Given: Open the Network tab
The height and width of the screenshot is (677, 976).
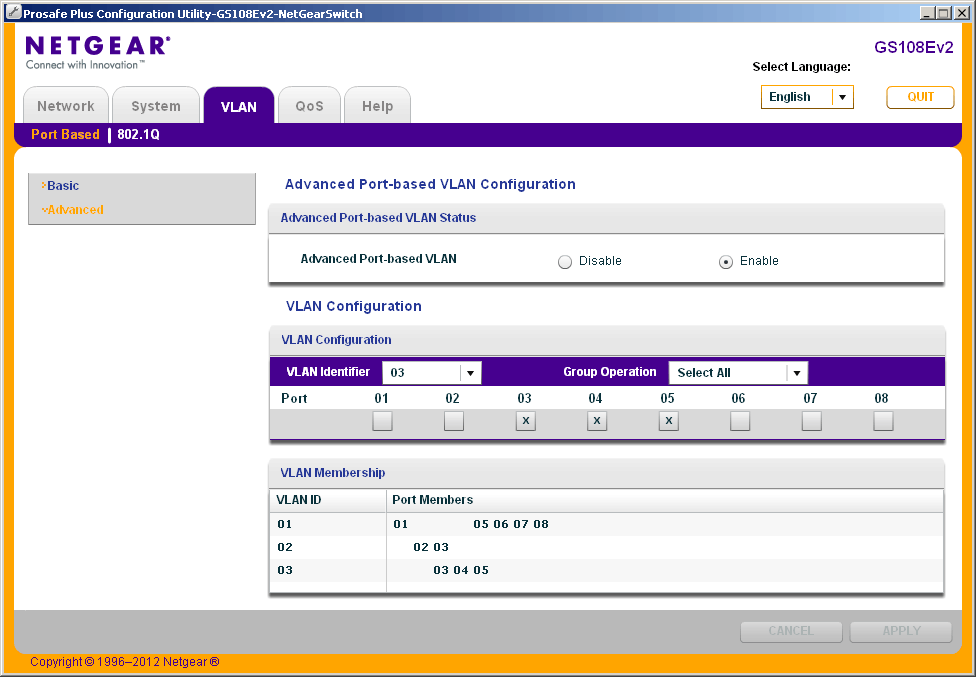Looking at the screenshot, I should click(66, 106).
